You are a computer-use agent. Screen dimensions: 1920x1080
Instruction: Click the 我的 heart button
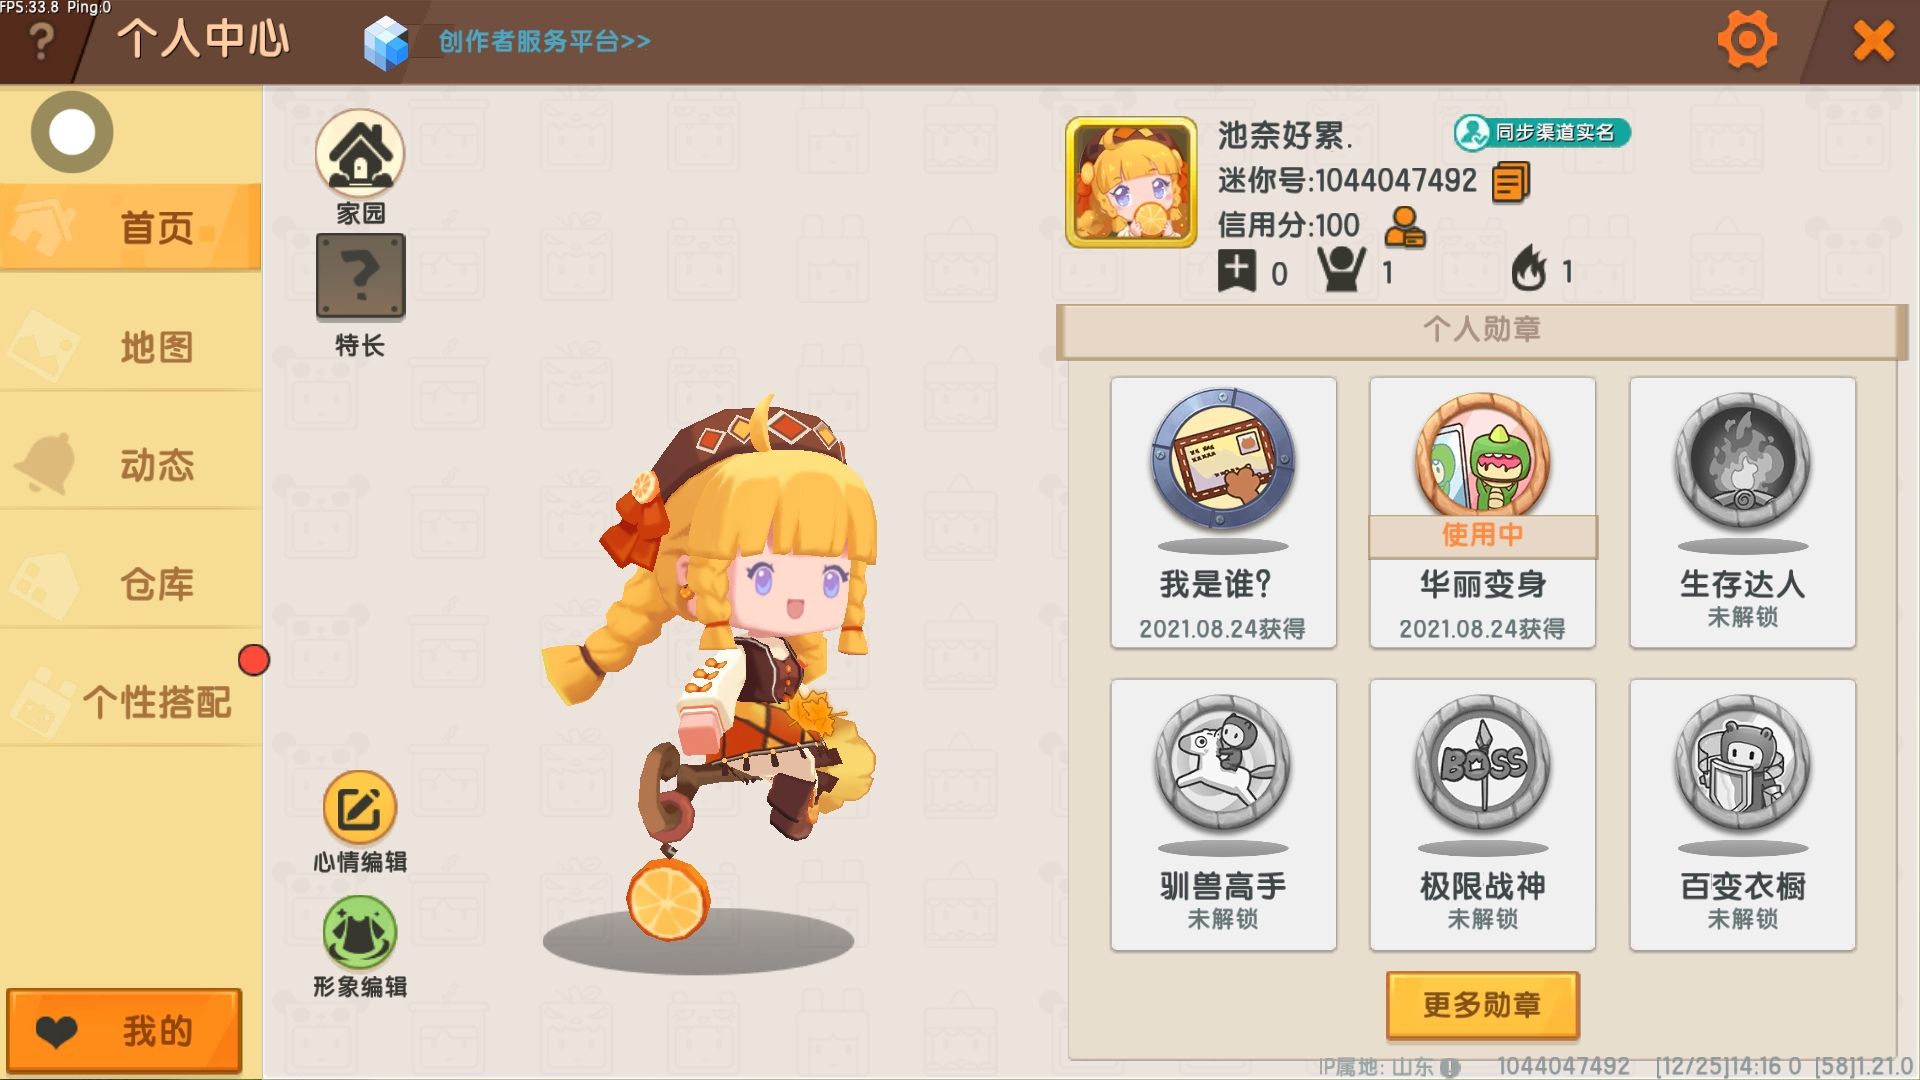(124, 1031)
